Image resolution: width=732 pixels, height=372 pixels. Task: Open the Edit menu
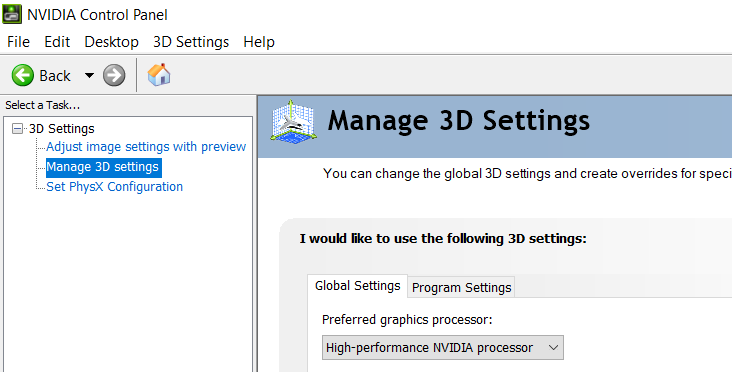57,42
